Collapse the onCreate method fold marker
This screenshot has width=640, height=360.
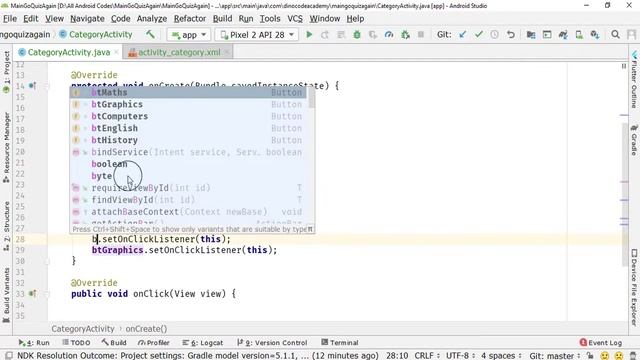(x=47, y=86)
